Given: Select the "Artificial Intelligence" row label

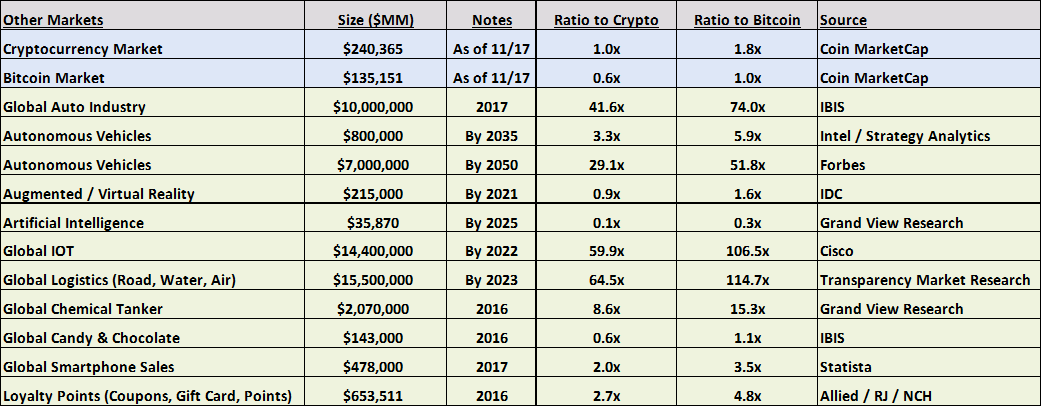Looking at the screenshot, I should click(x=74, y=222).
